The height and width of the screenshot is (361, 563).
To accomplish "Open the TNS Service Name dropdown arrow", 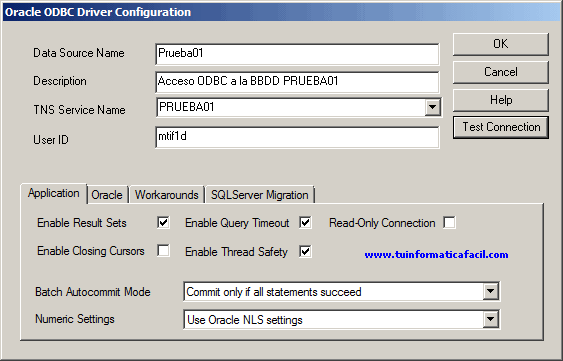I will [x=432, y=107].
